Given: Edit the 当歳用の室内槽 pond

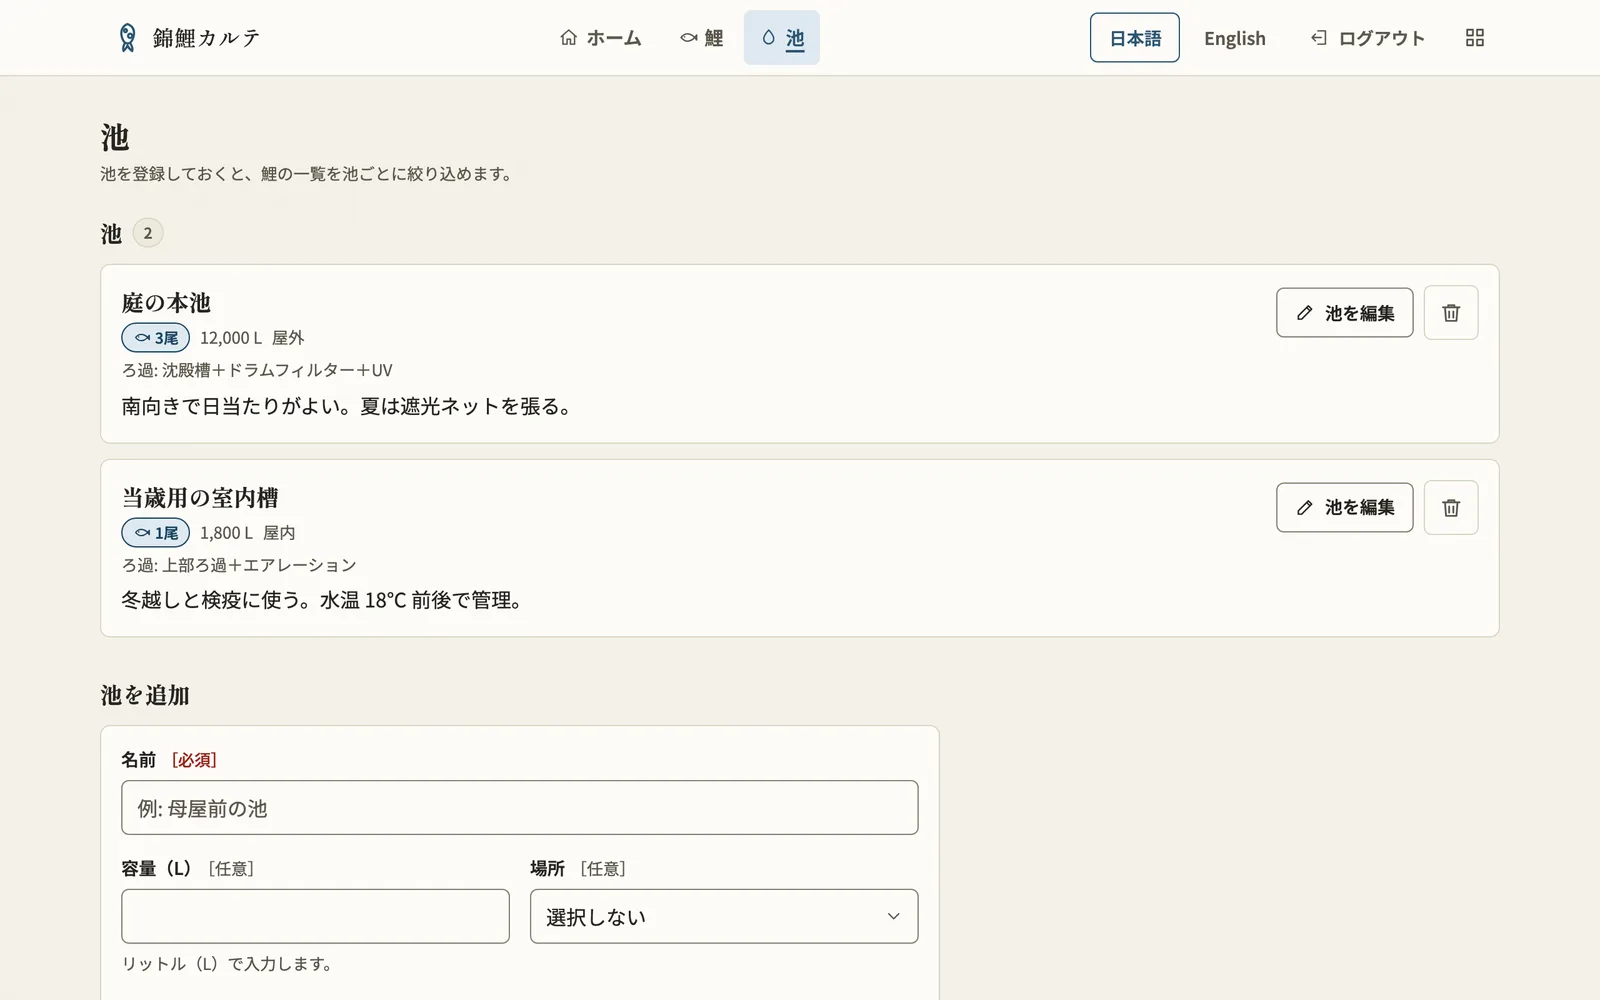Looking at the screenshot, I should tap(1344, 508).
